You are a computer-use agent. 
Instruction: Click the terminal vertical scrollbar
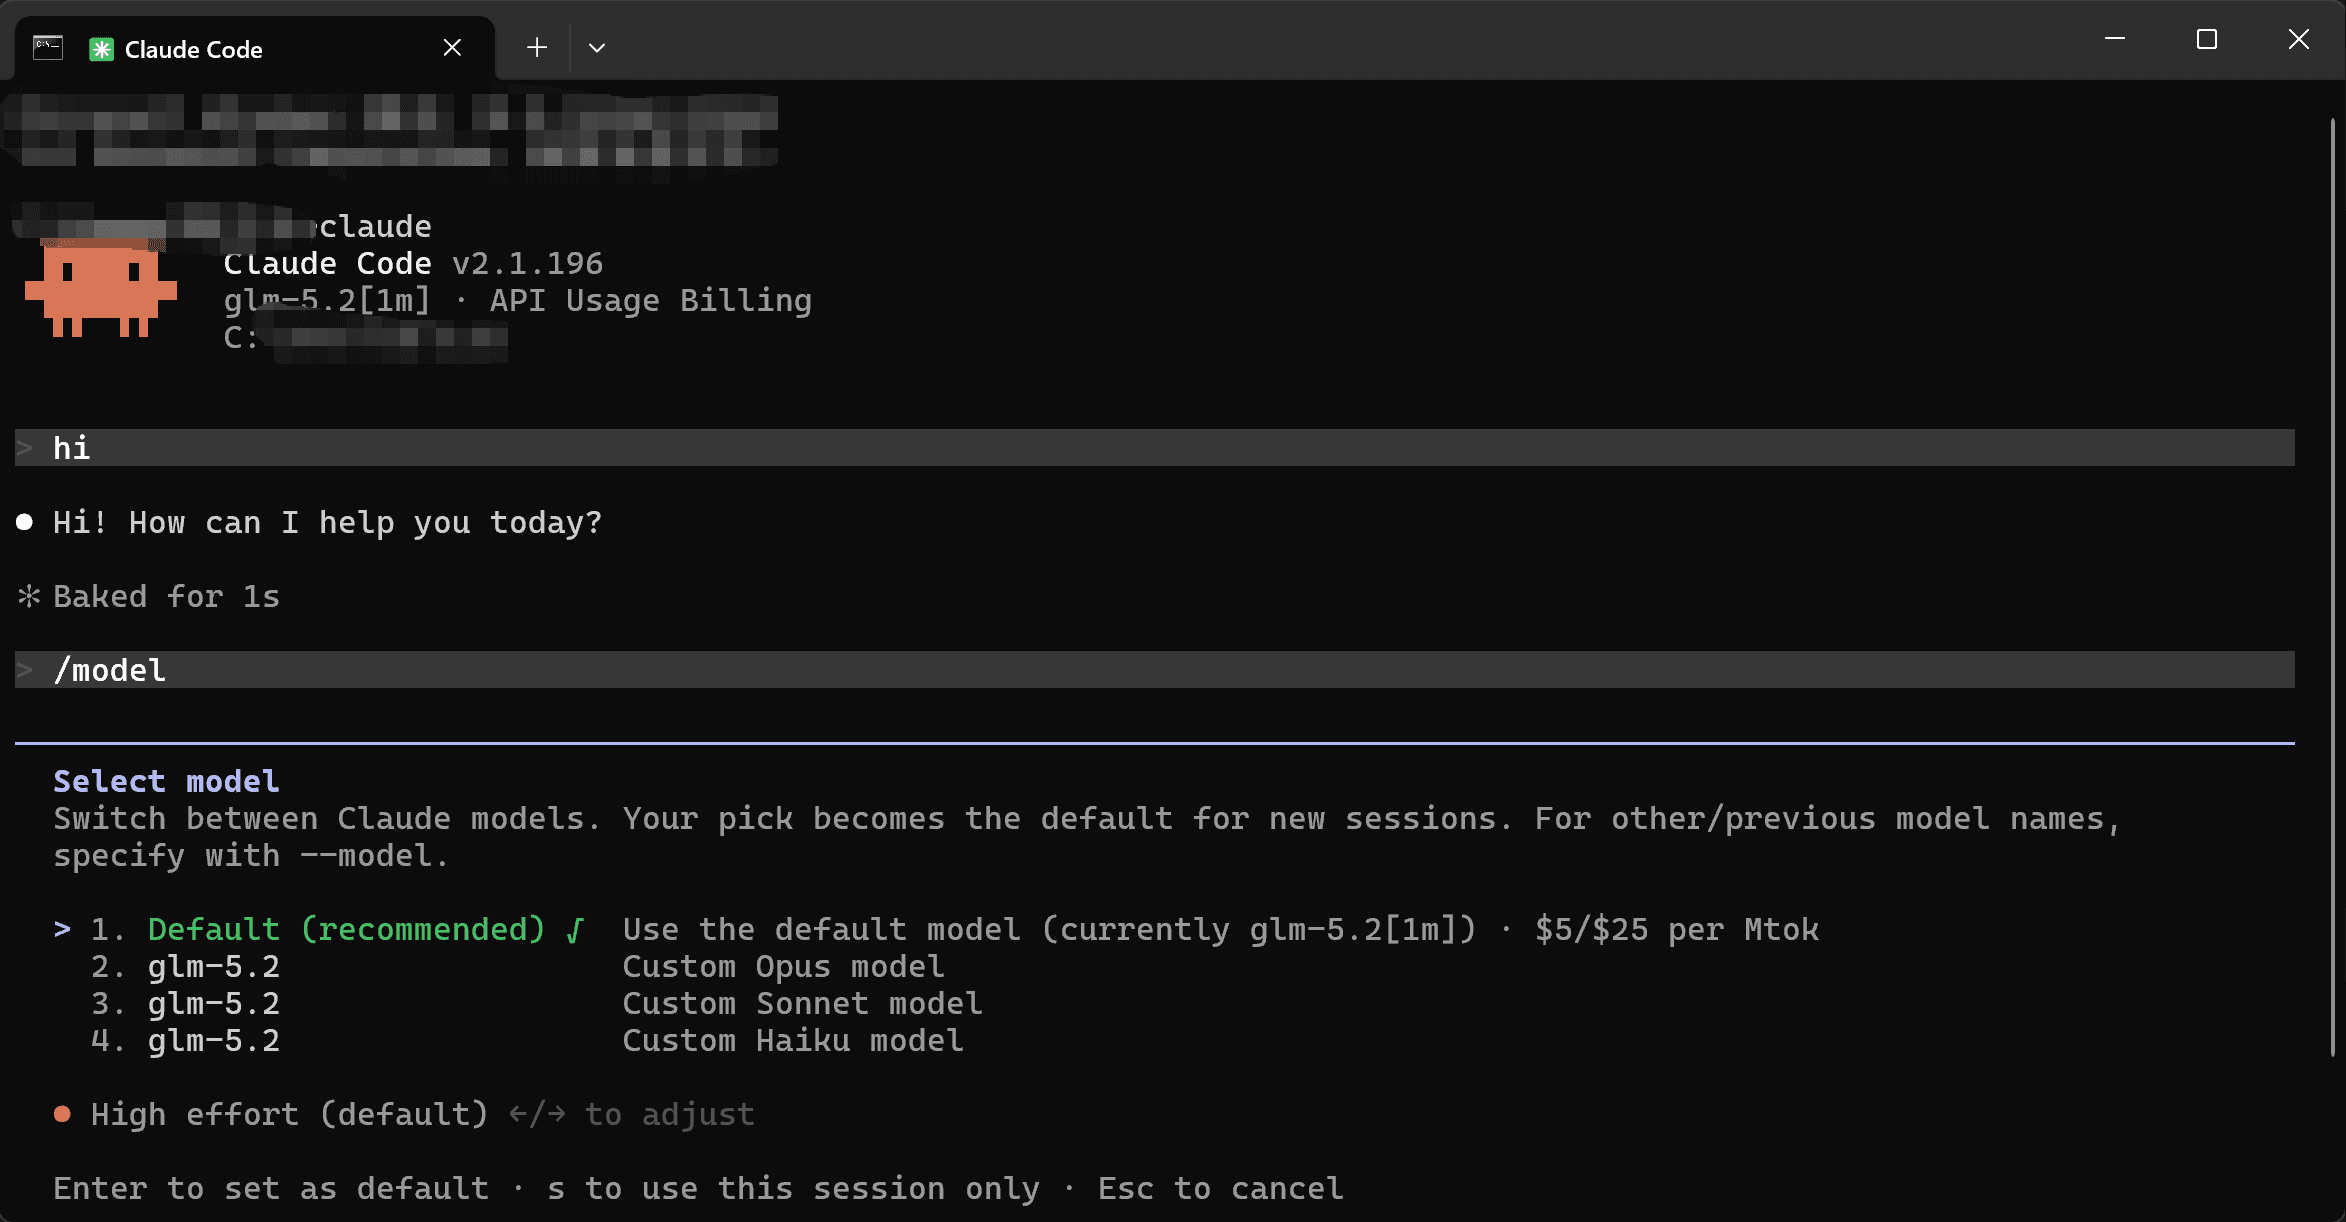click(x=2332, y=588)
